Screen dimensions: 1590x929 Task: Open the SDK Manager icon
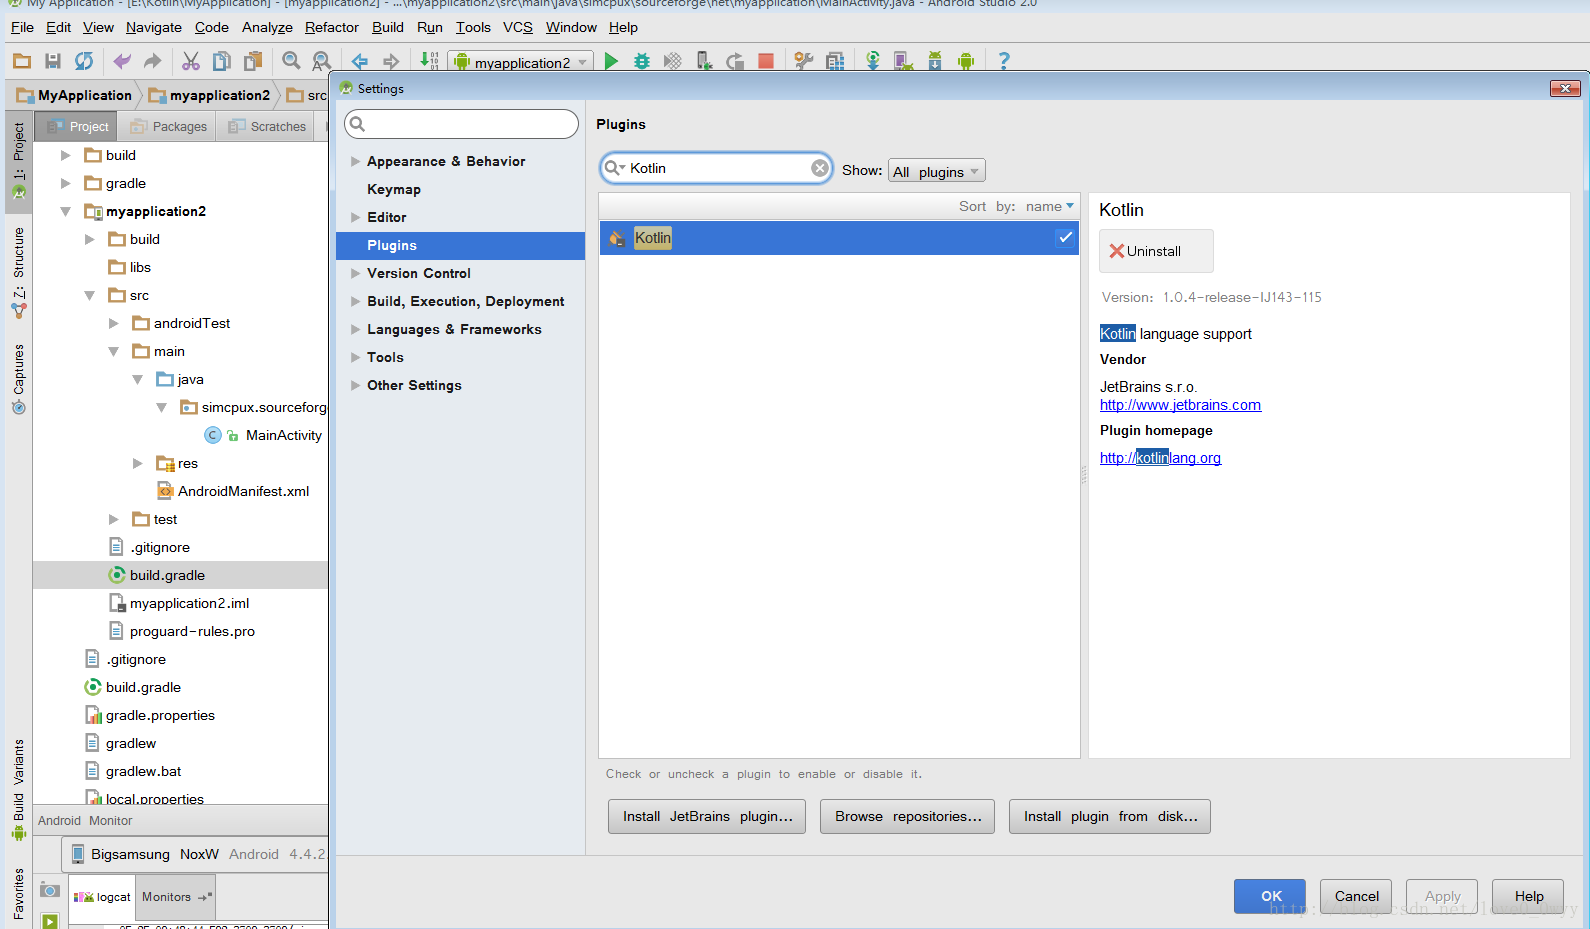click(x=935, y=62)
